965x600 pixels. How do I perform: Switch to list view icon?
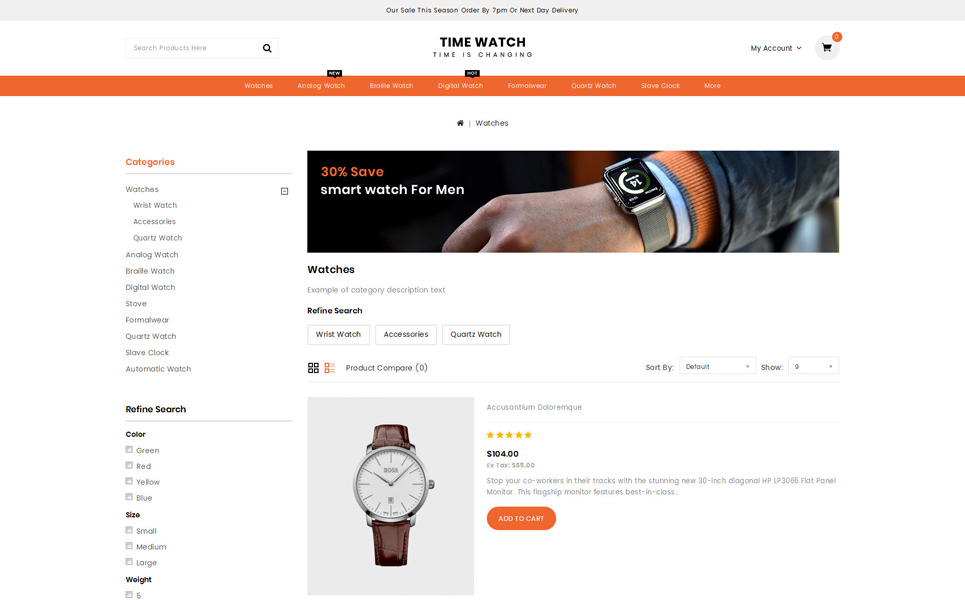330,368
